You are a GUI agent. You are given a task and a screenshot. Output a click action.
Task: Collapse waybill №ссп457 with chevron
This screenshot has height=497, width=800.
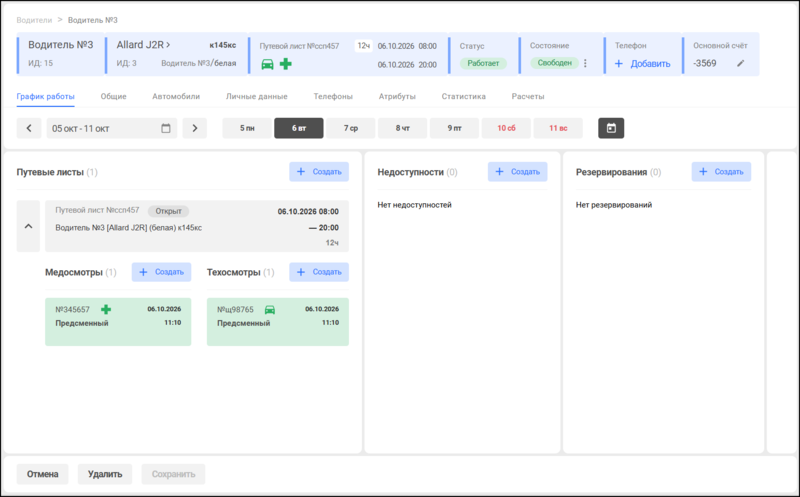[x=29, y=226]
